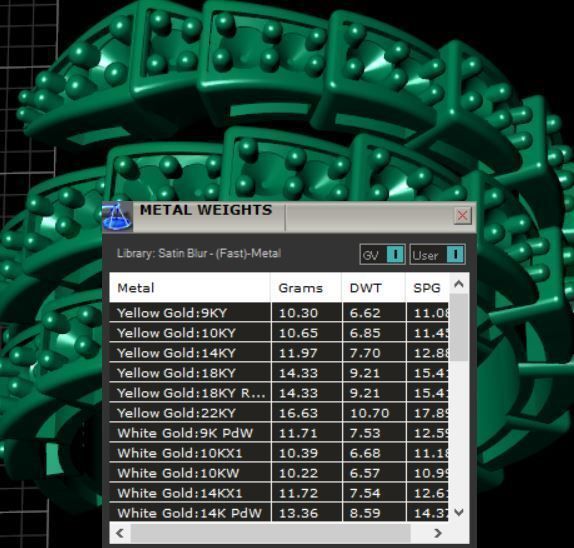Viewport: 574px width, 548px height.
Task: Click the 10.39 grams value
Action: pyautogui.click(x=298, y=453)
